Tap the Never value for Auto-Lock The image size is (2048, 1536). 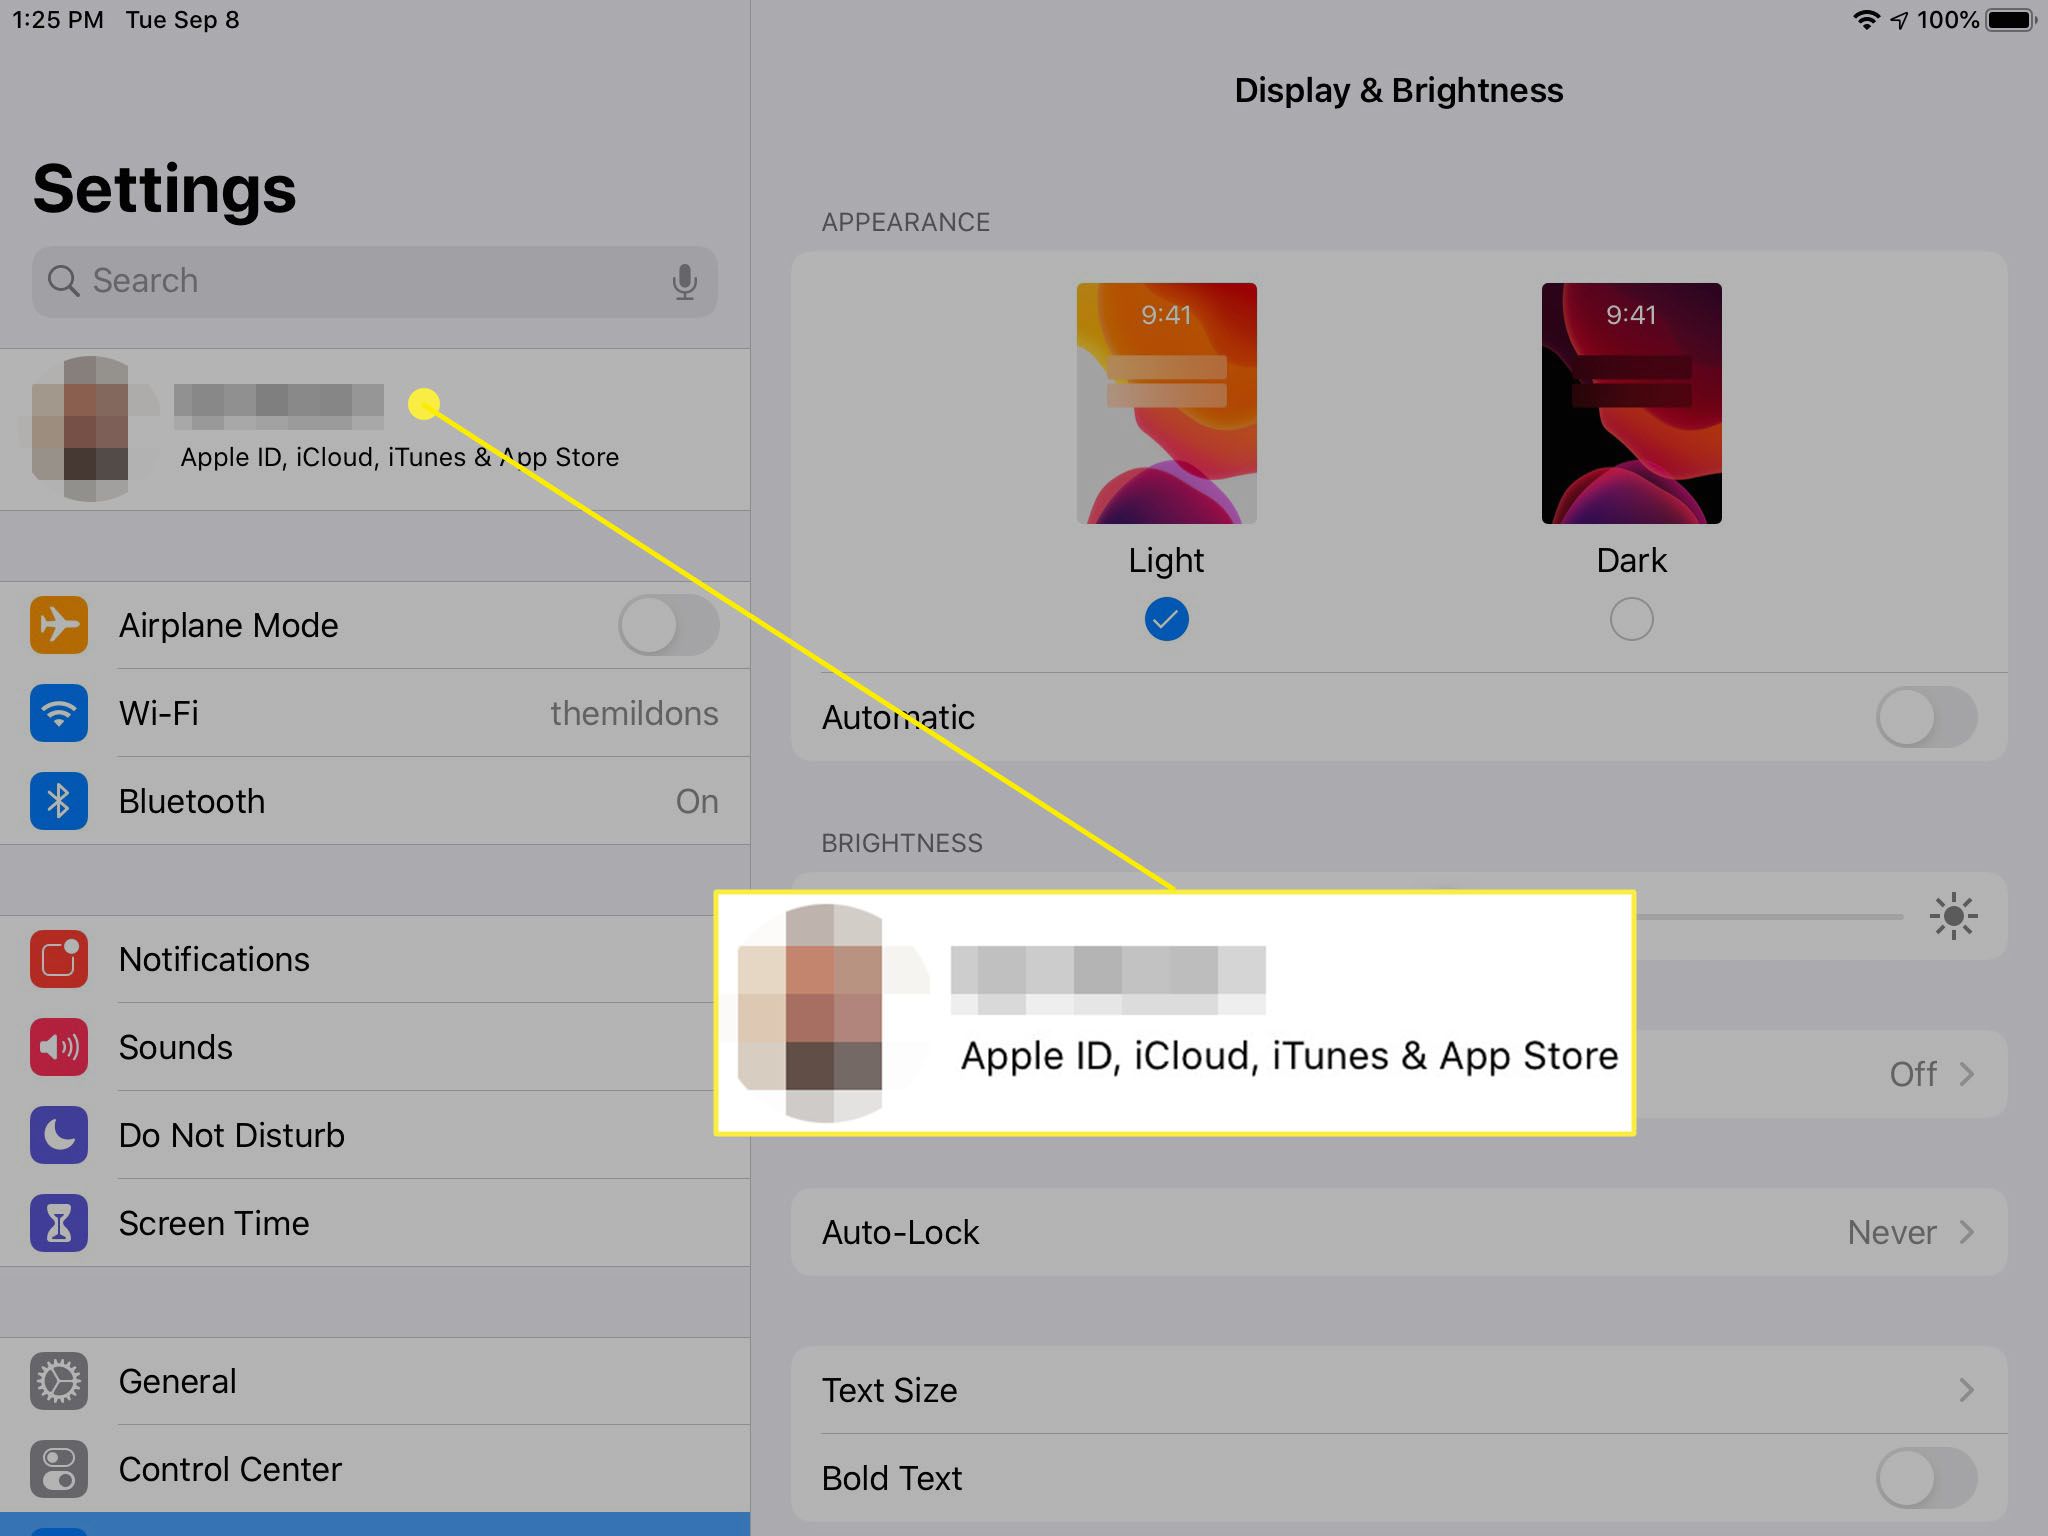pyautogui.click(x=1892, y=1232)
